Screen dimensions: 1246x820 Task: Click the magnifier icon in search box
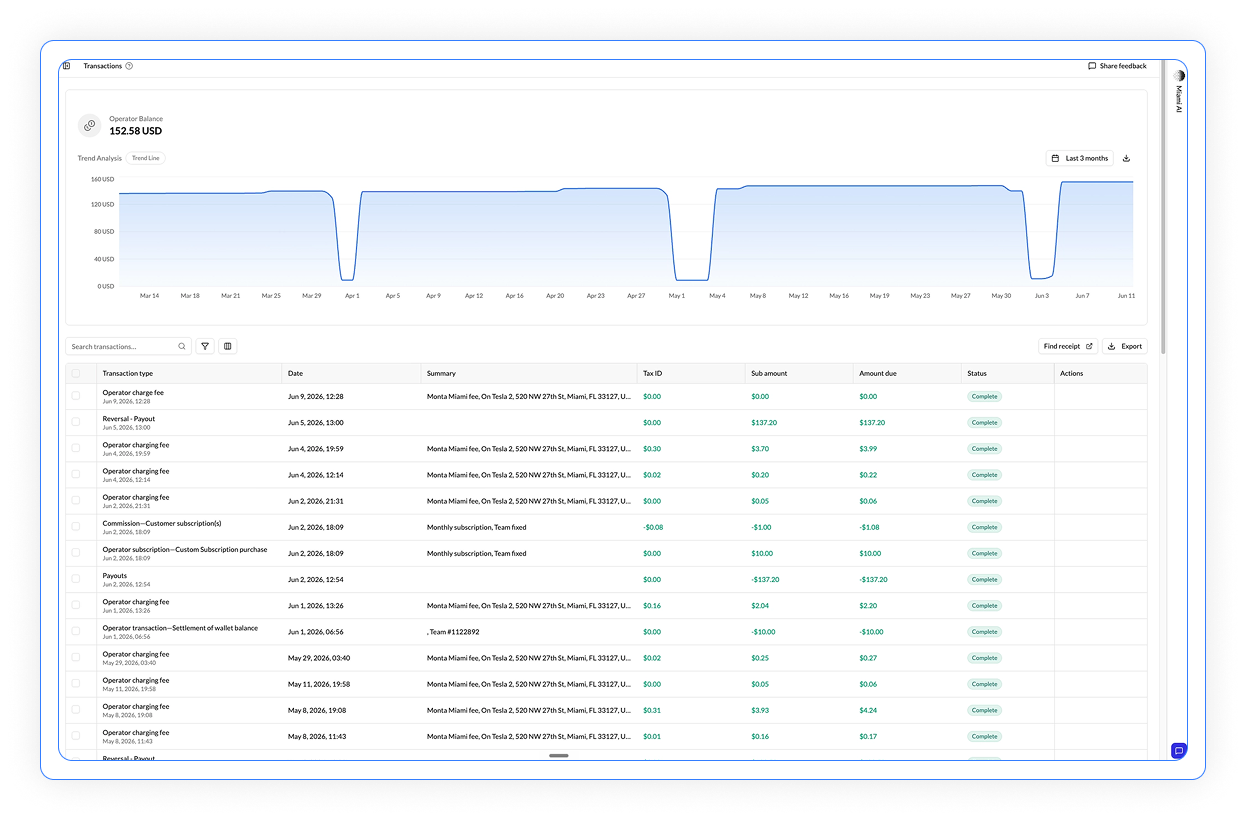(182, 346)
